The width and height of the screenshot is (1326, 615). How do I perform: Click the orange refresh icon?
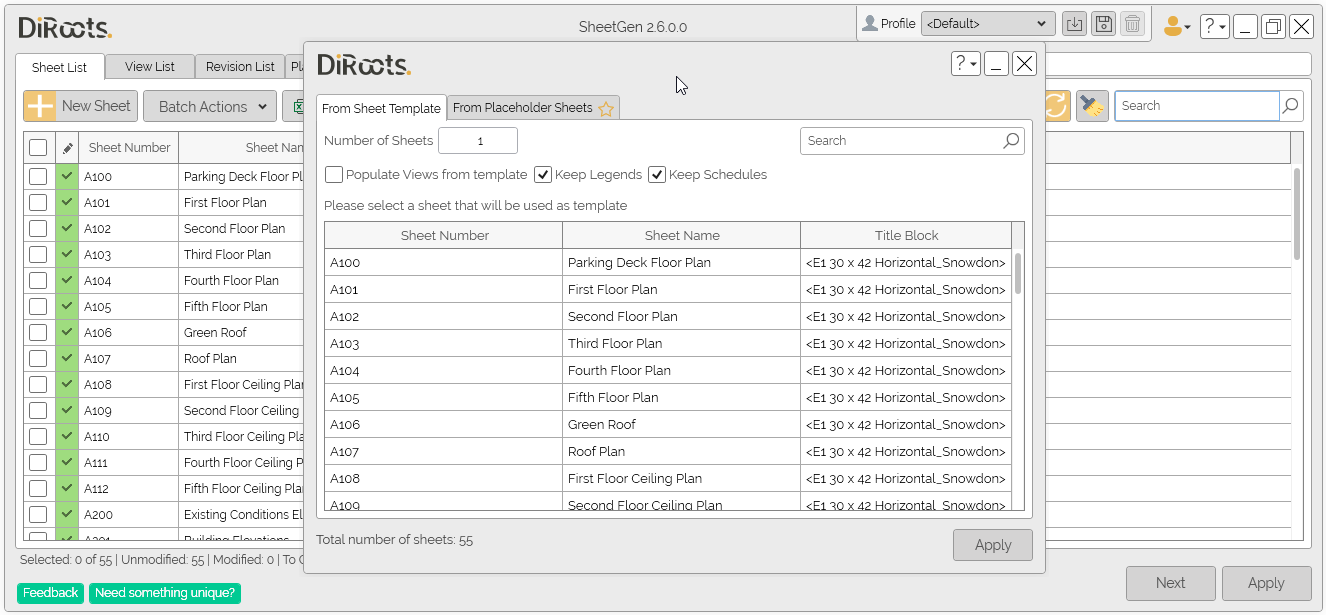pyautogui.click(x=1056, y=106)
